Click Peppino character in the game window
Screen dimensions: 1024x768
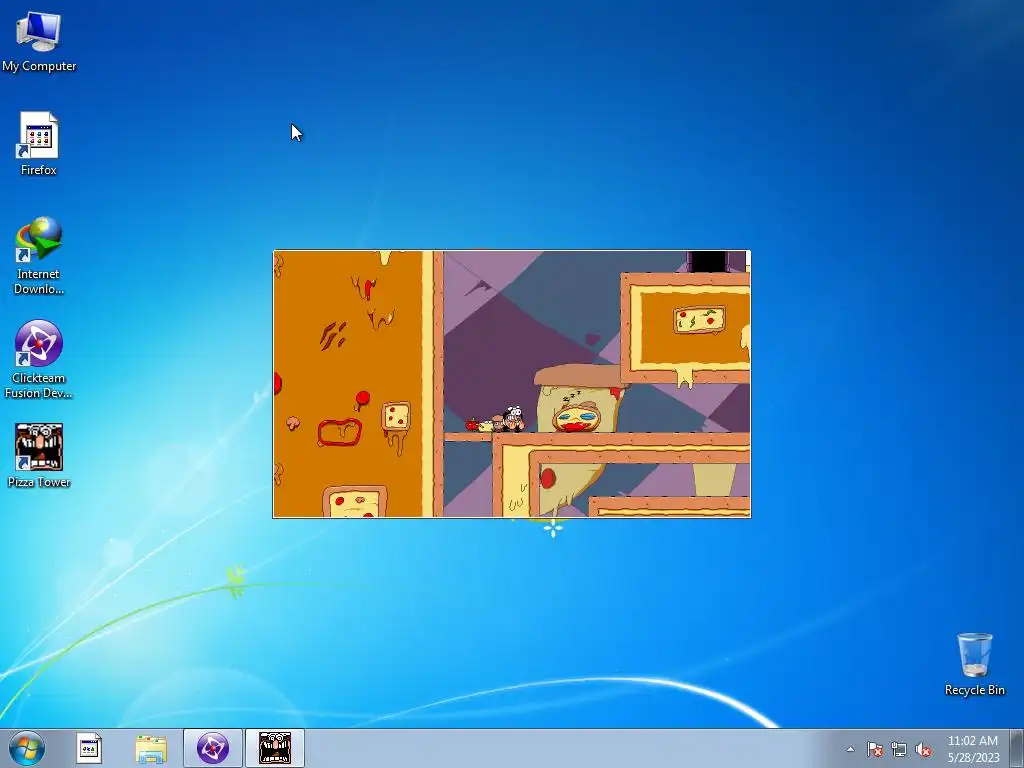click(513, 419)
